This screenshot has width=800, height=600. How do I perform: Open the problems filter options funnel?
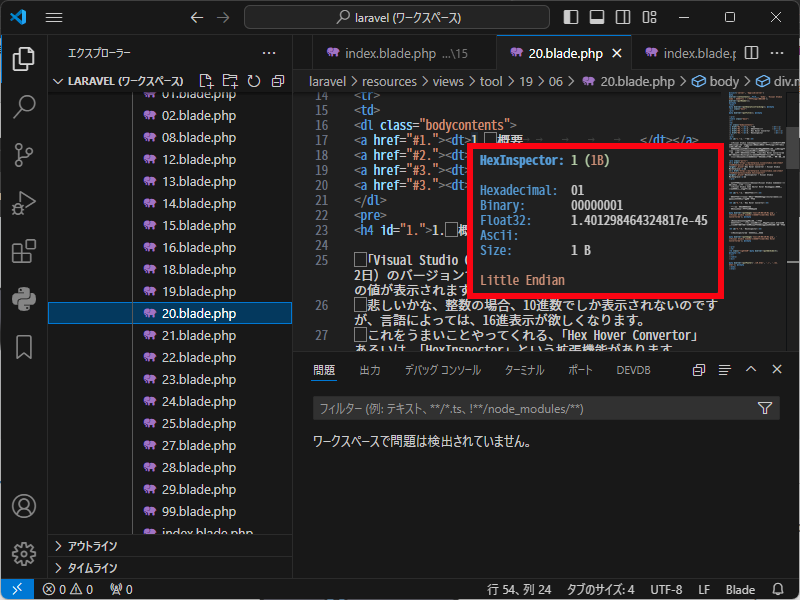click(765, 408)
